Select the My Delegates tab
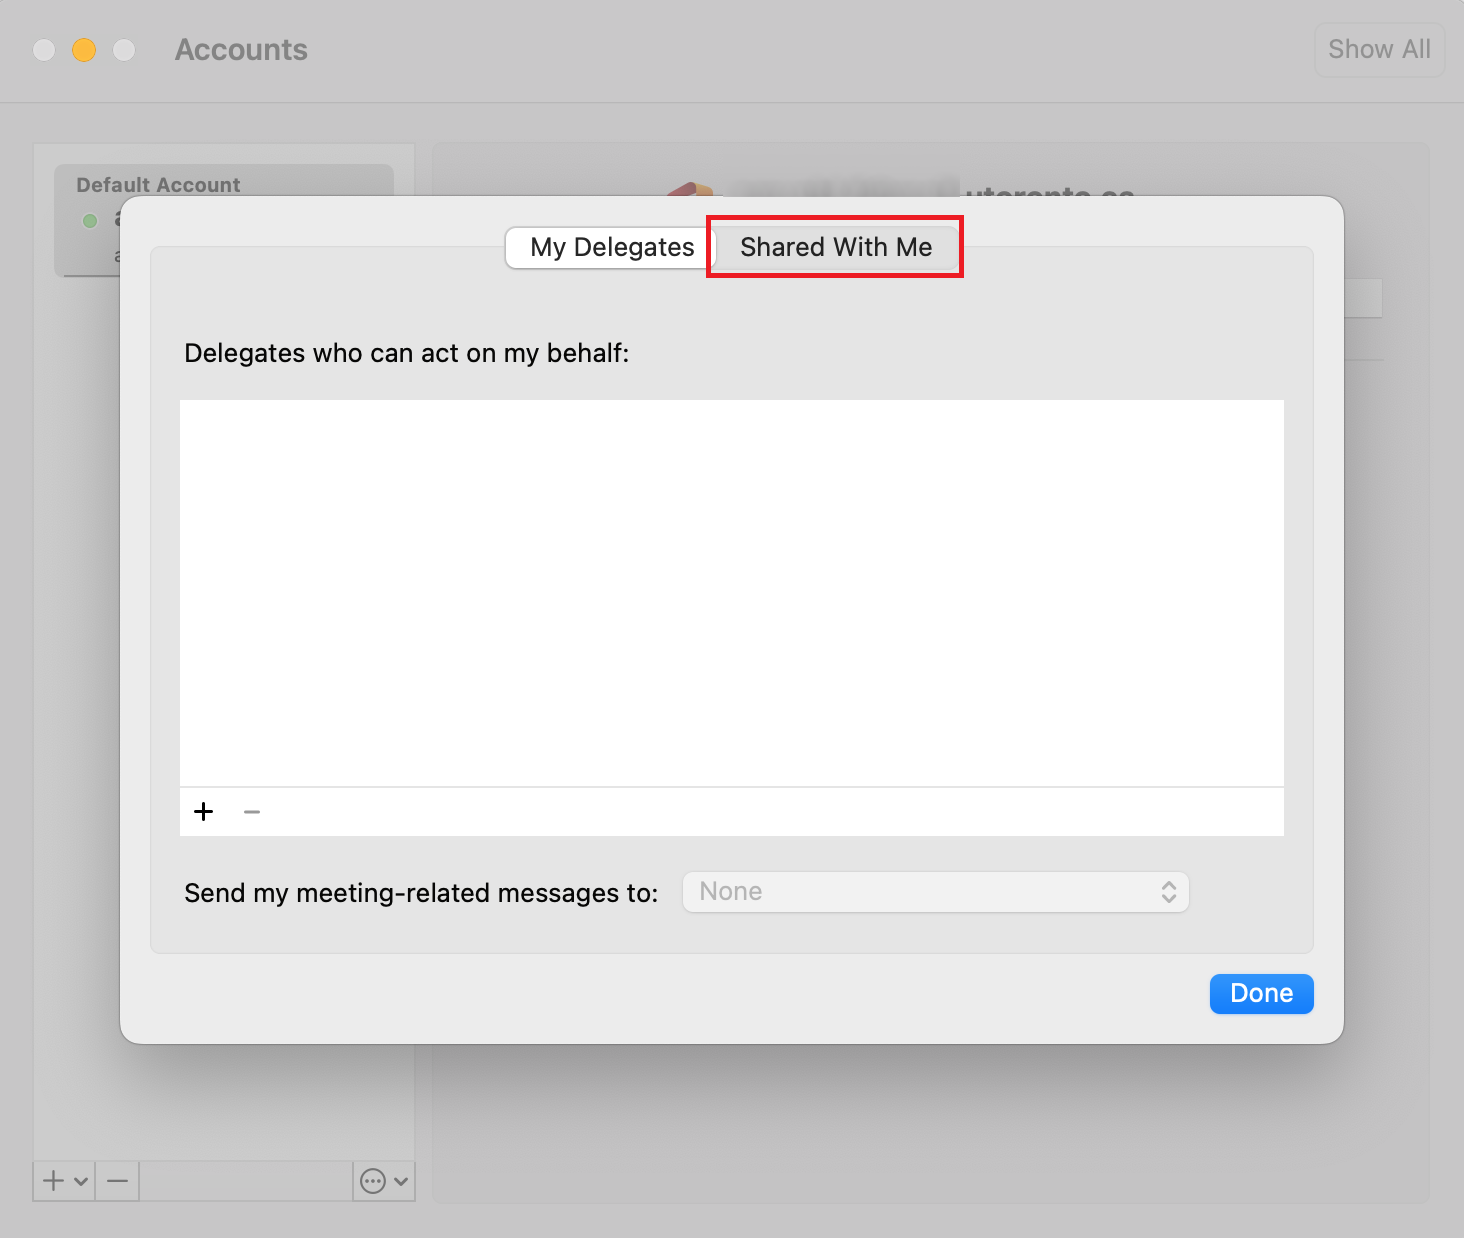 coord(611,247)
